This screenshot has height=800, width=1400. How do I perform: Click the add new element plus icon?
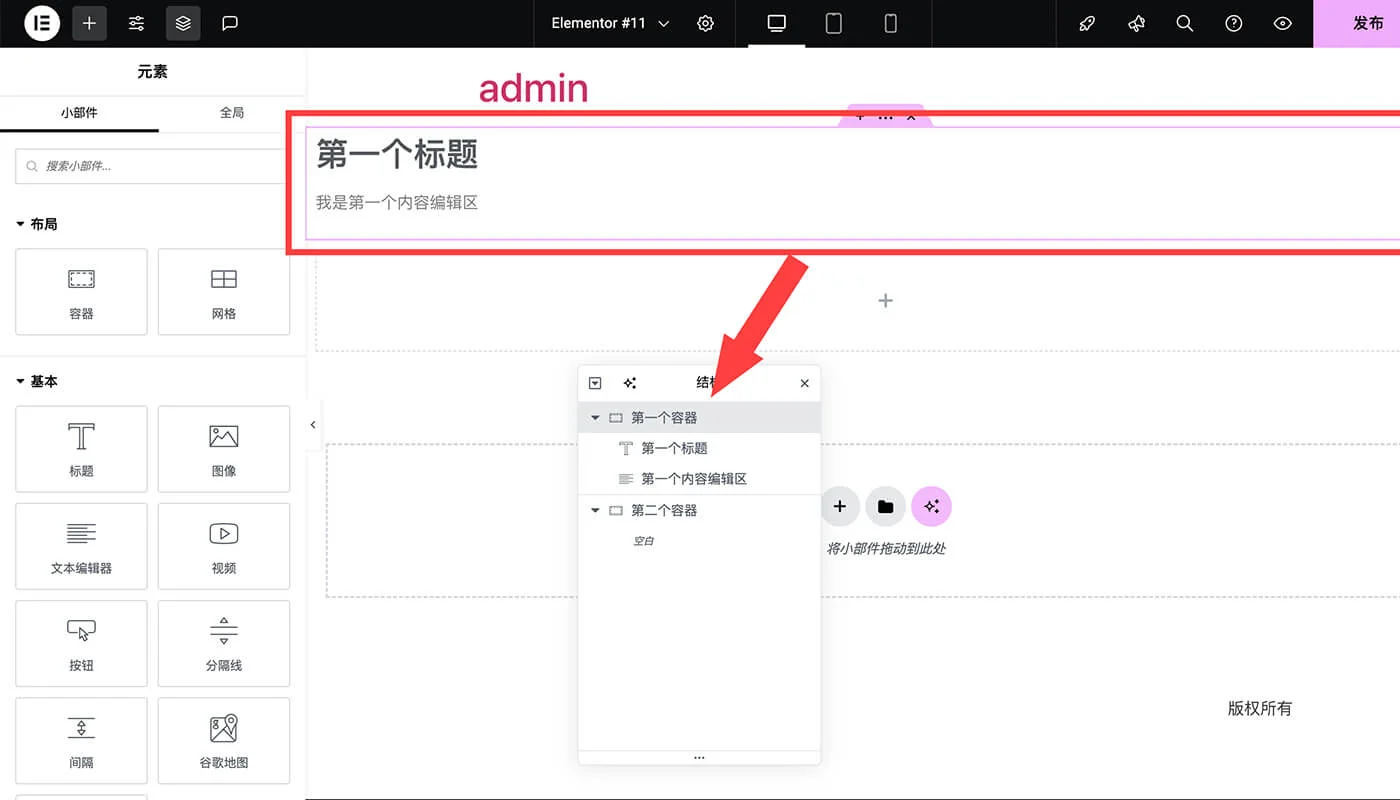[x=89, y=23]
